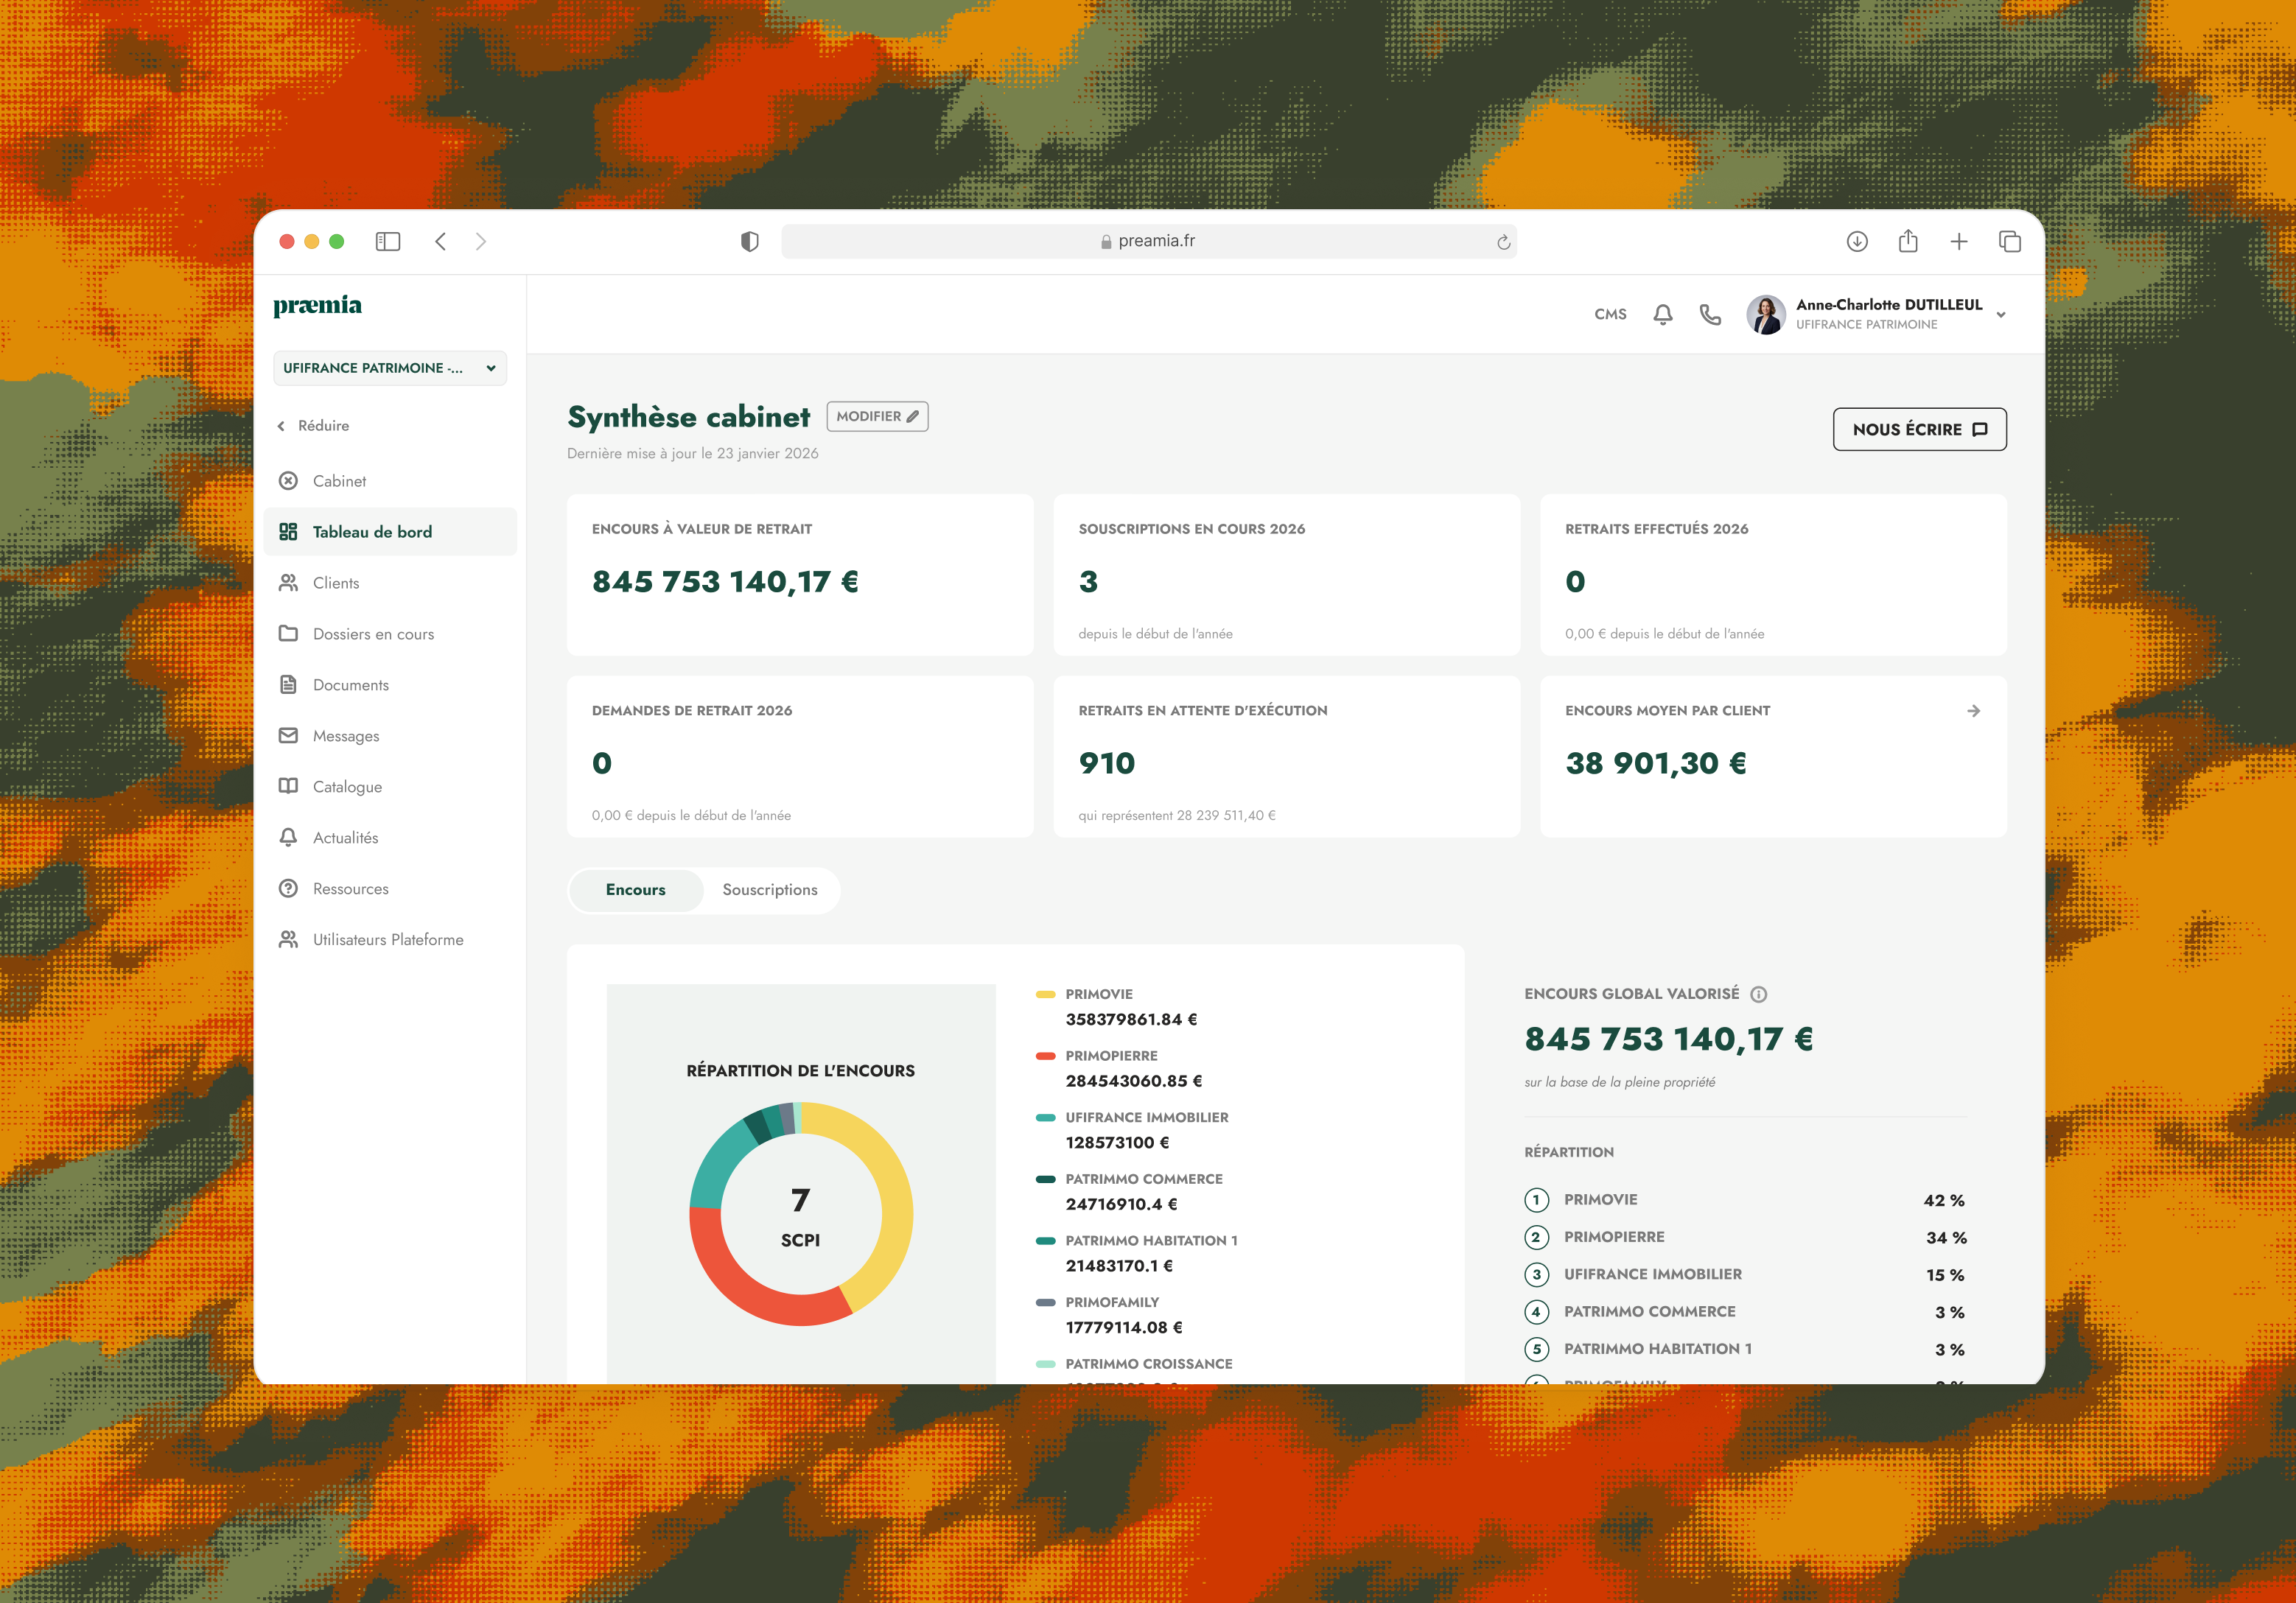Click the phone contact icon
Screen dimensions: 2296x1603
(x=1710, y=314)
